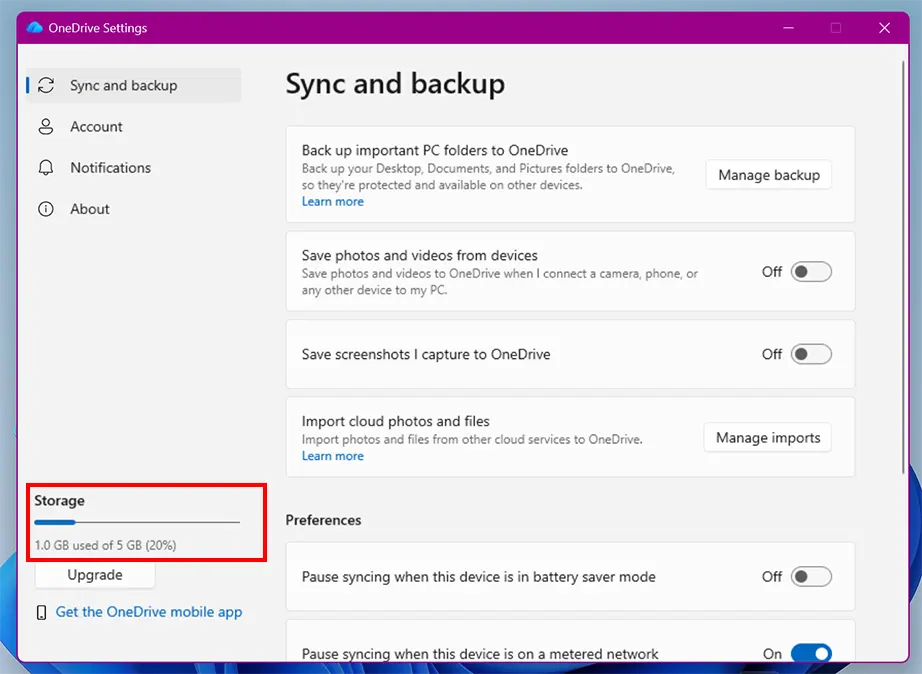Toggle Save screenshots I capture to OneDrive

tap(811, 354)
